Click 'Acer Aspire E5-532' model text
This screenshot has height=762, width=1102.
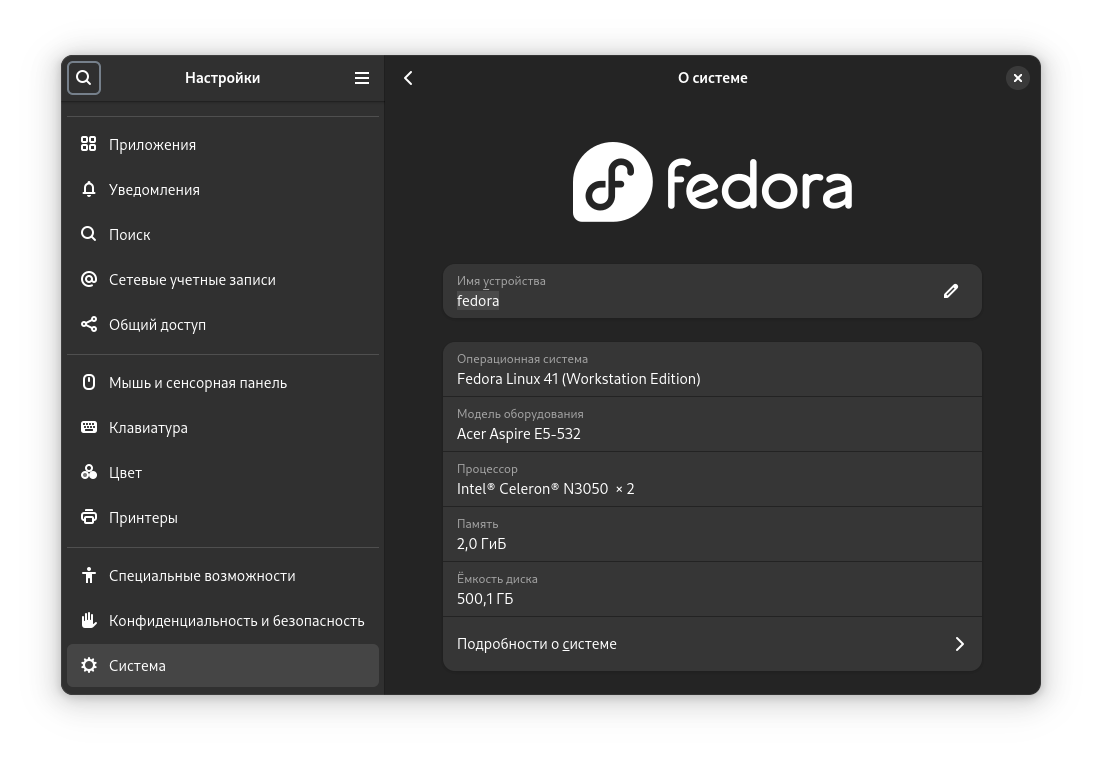point(519,434)
